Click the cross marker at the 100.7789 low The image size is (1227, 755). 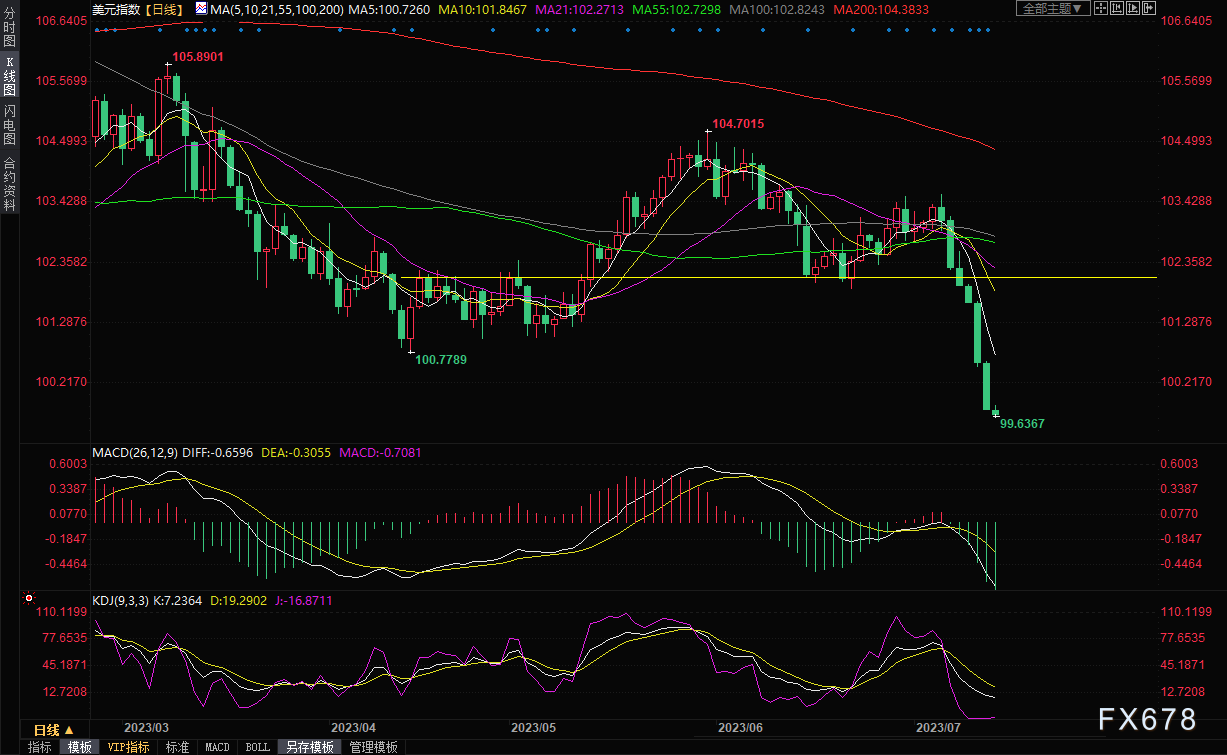[x=411, y=350]
